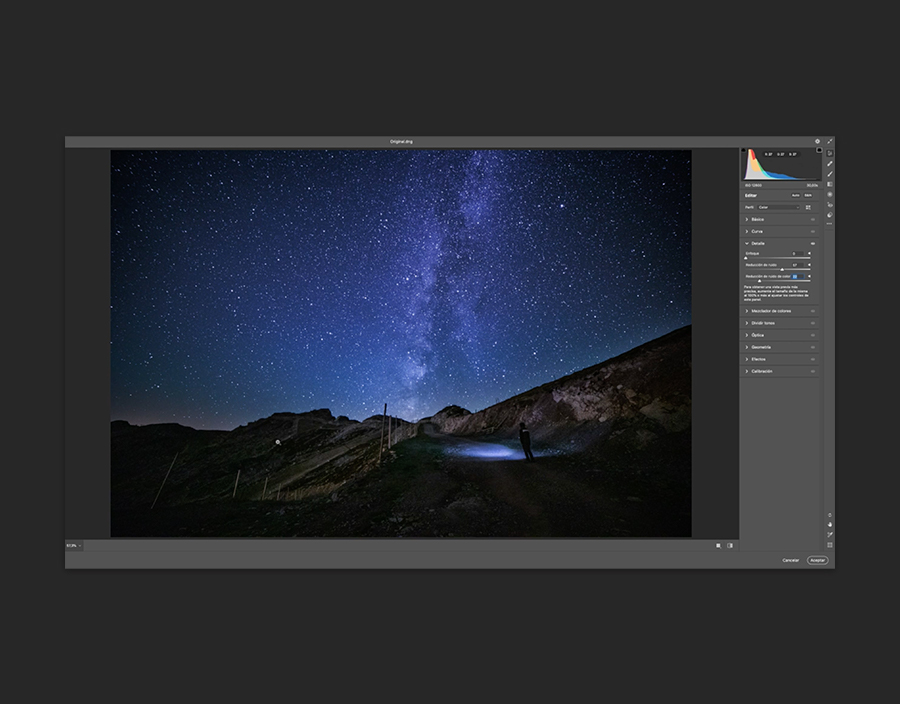Open Camera Raw preferences gear icon
This screenshot has height=704, width=900.
817,141
